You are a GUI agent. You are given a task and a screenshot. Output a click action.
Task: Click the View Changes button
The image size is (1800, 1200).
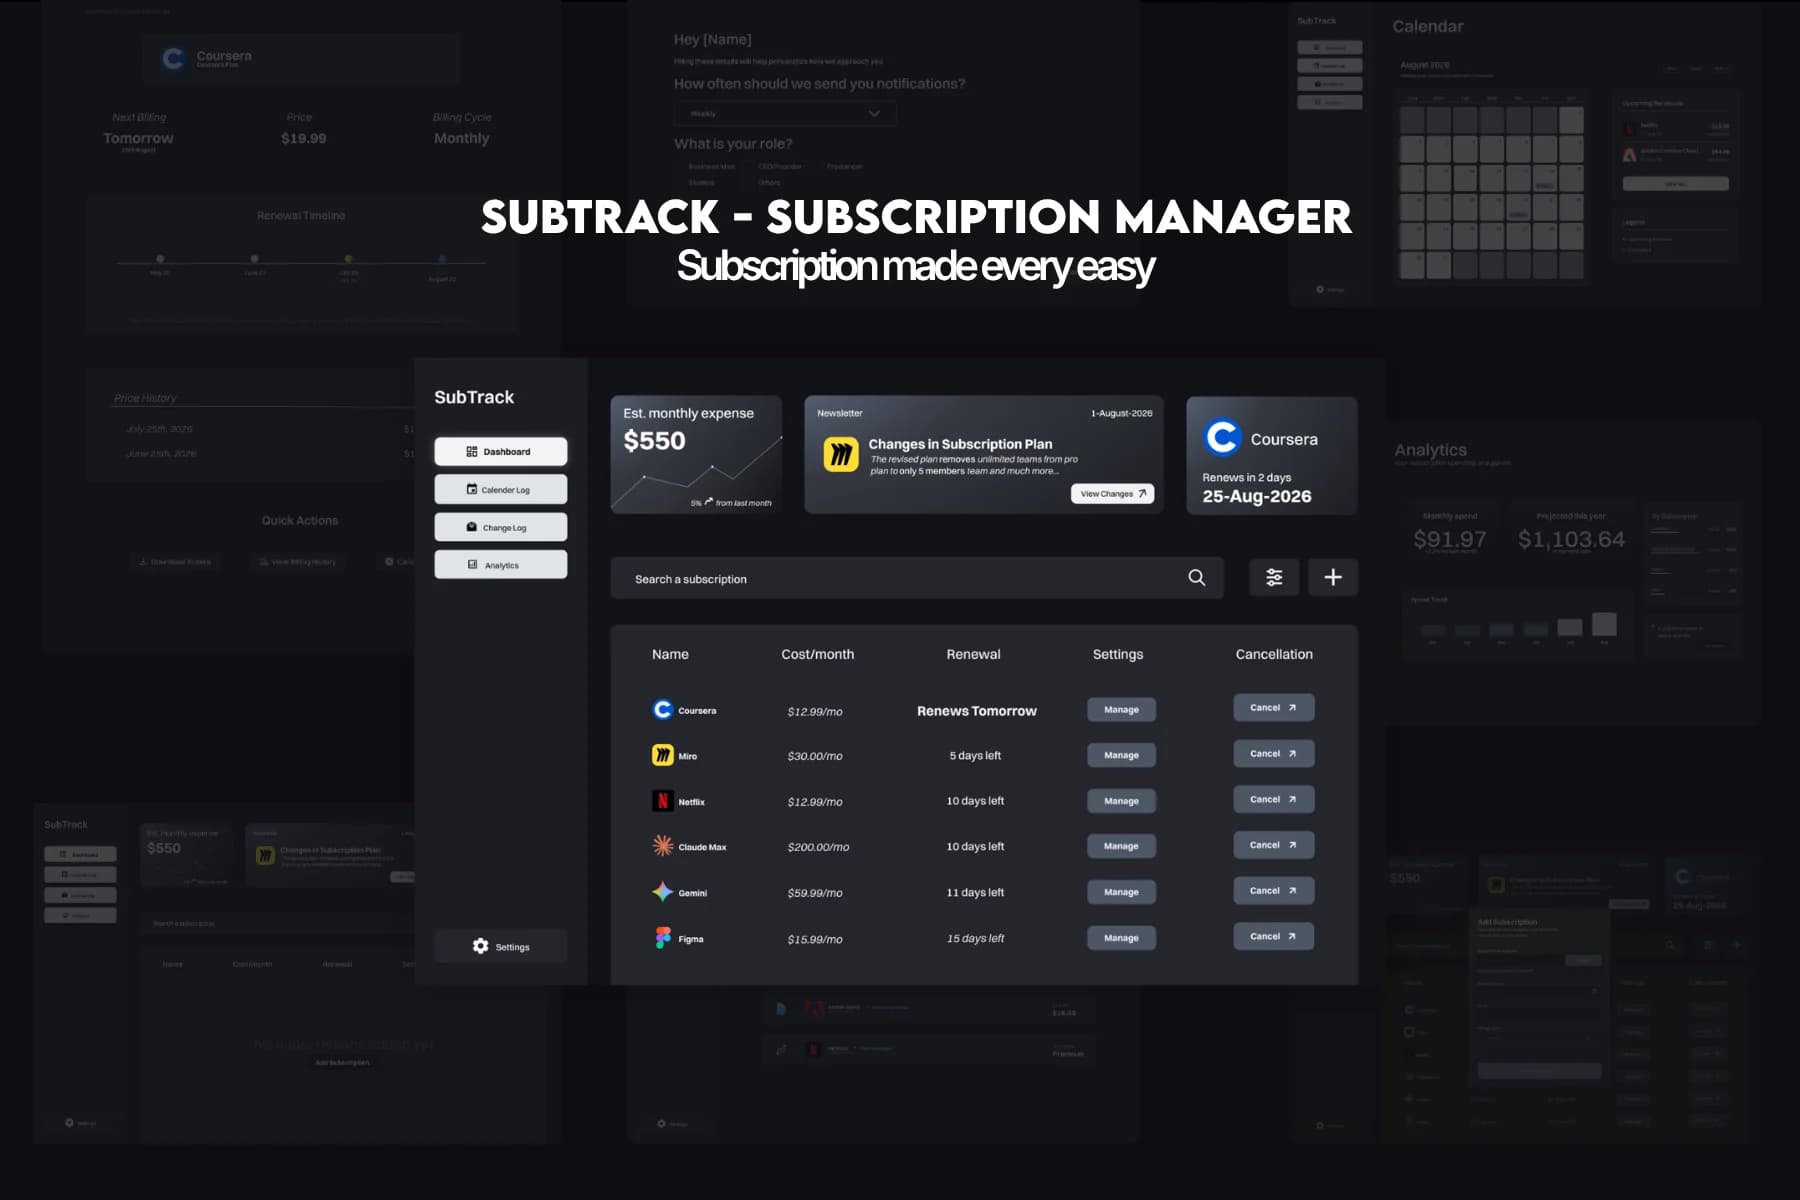[1112, 494]
